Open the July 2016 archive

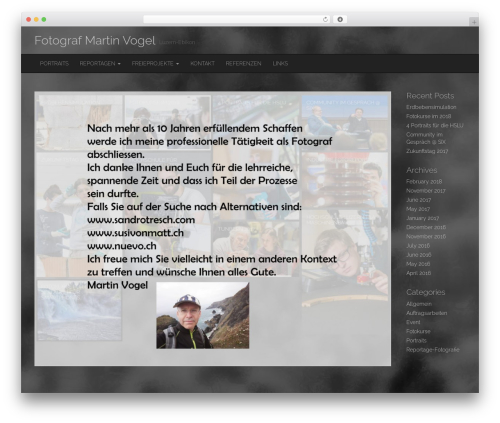[x=418, y=246]
